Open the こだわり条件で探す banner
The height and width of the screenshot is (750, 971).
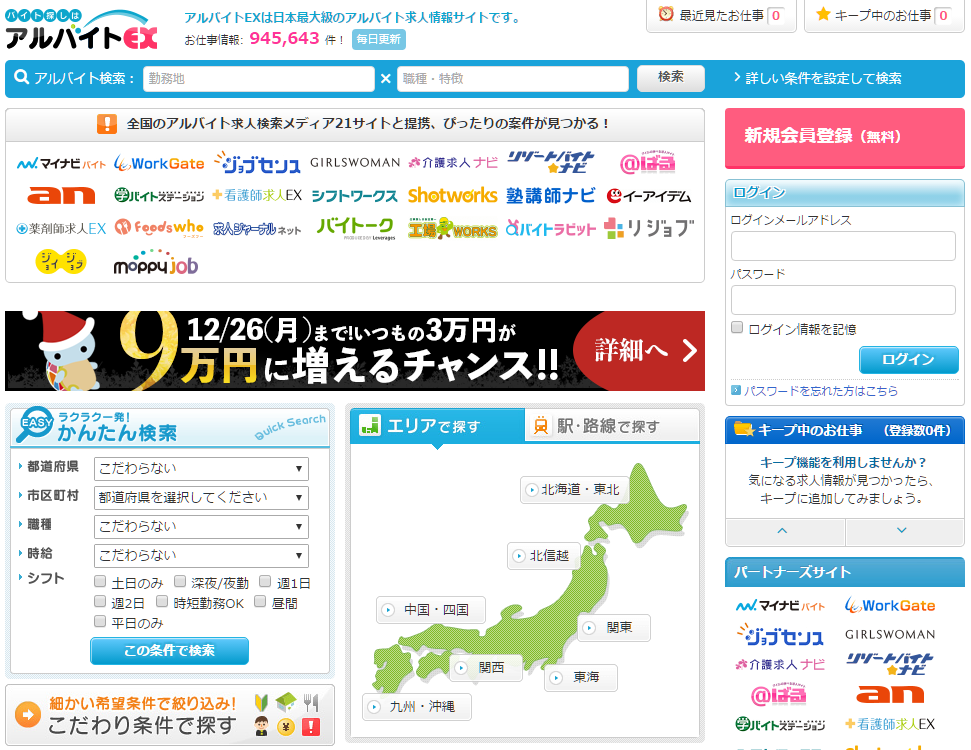[x=170, y=714]
